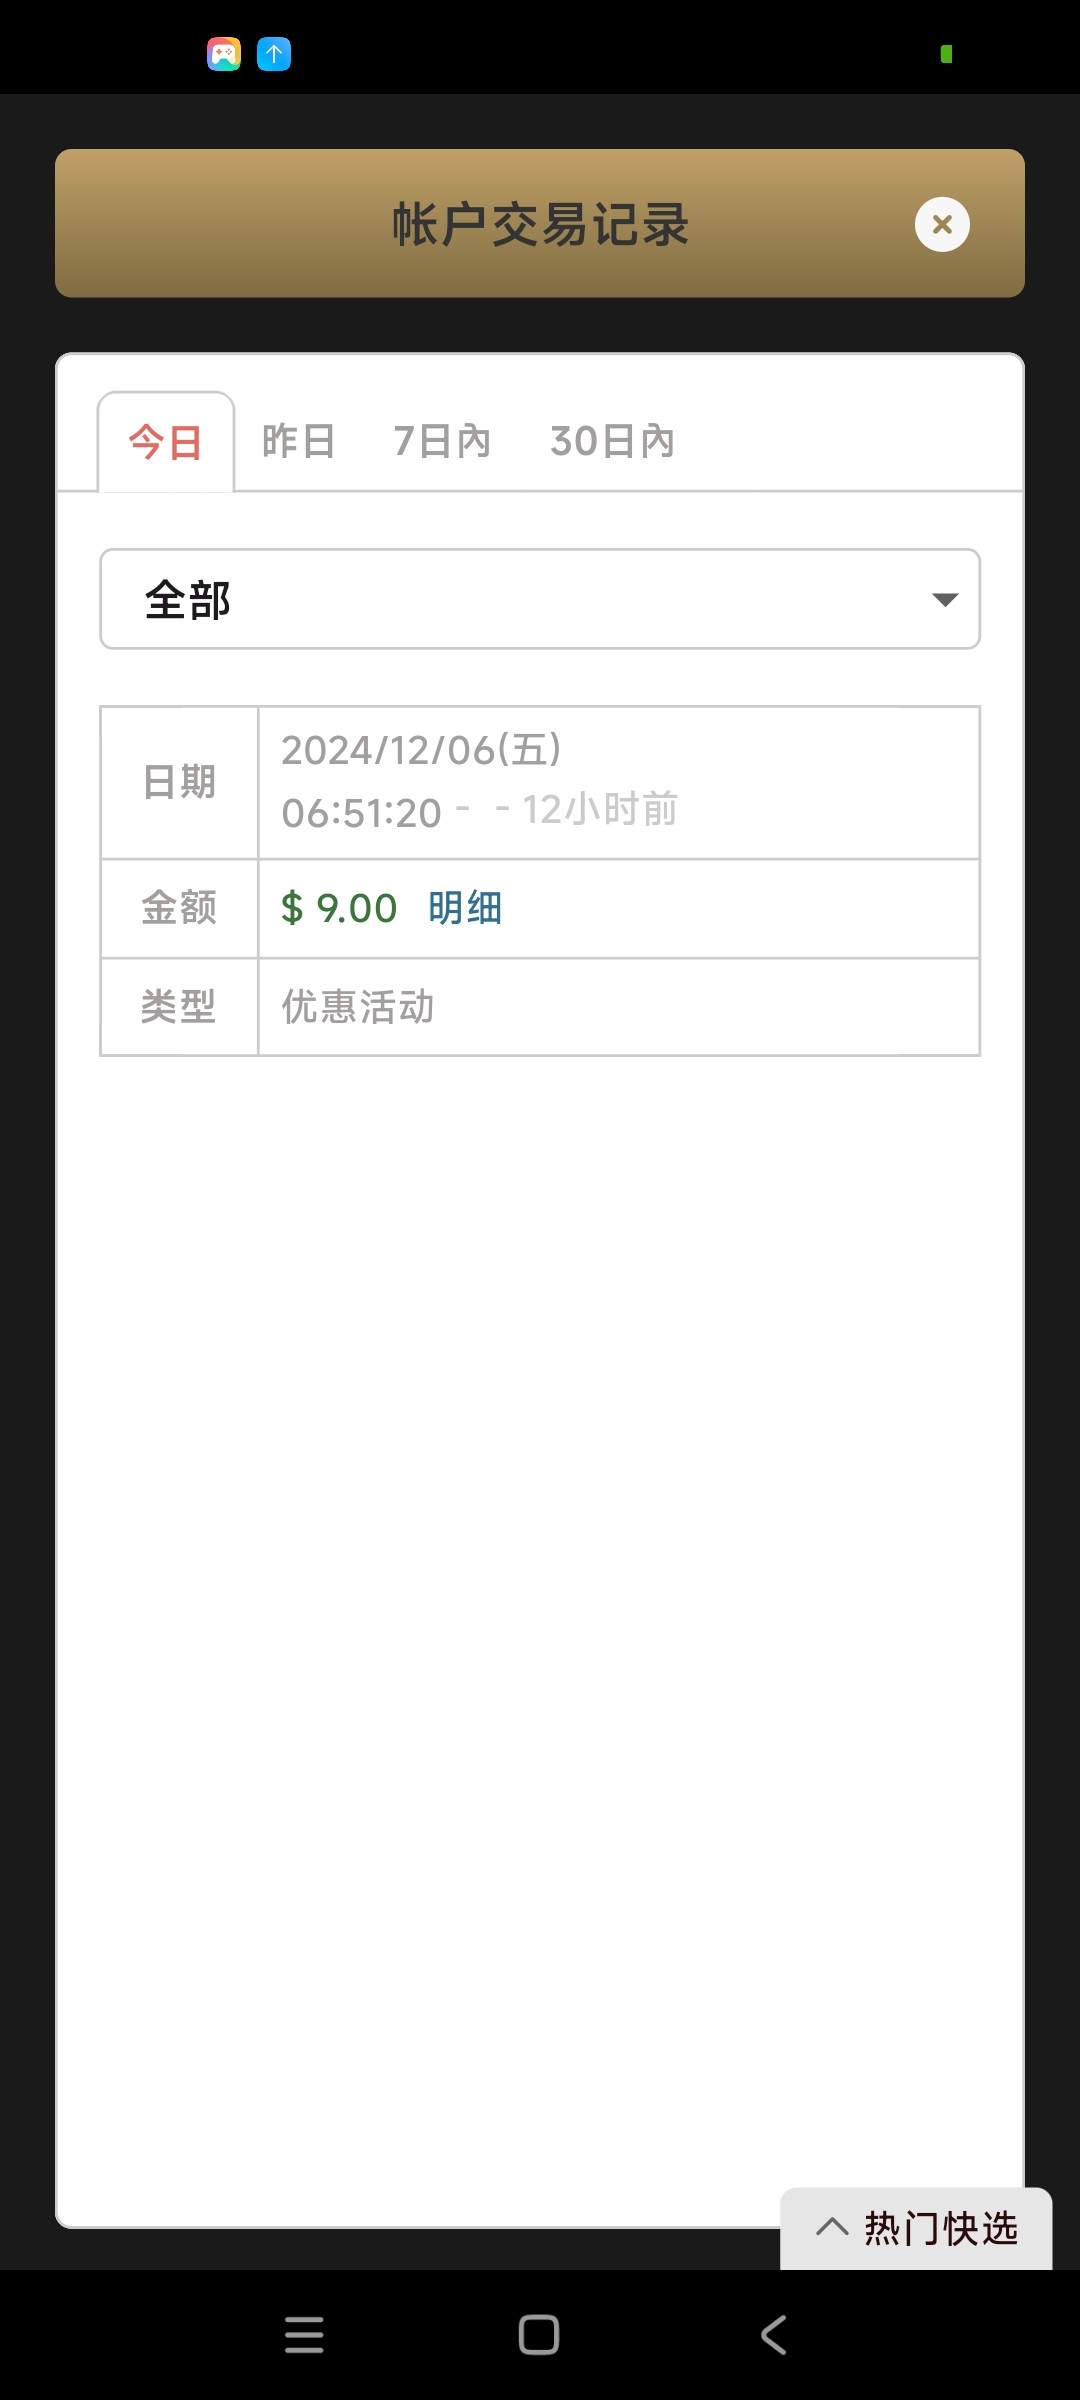Select the 今日 tab
The height and width of the screenshot is (2400, 1080).
point(166,442)
